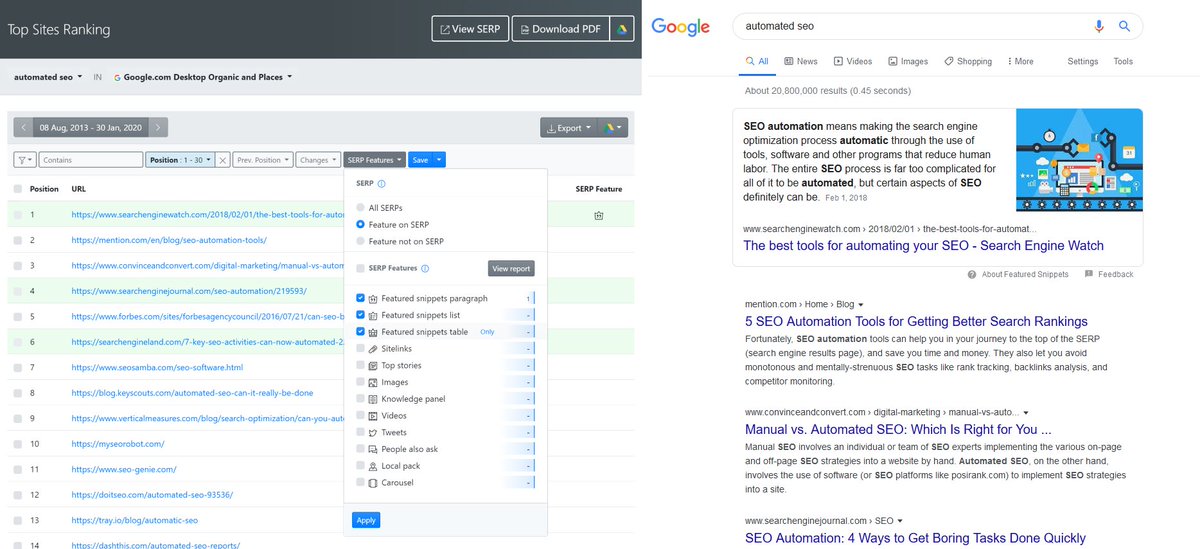The width and height of the screenshot is (1200, 549).
Task: Click the Top stories newspaper icon
Action: (x=373, y=366)
